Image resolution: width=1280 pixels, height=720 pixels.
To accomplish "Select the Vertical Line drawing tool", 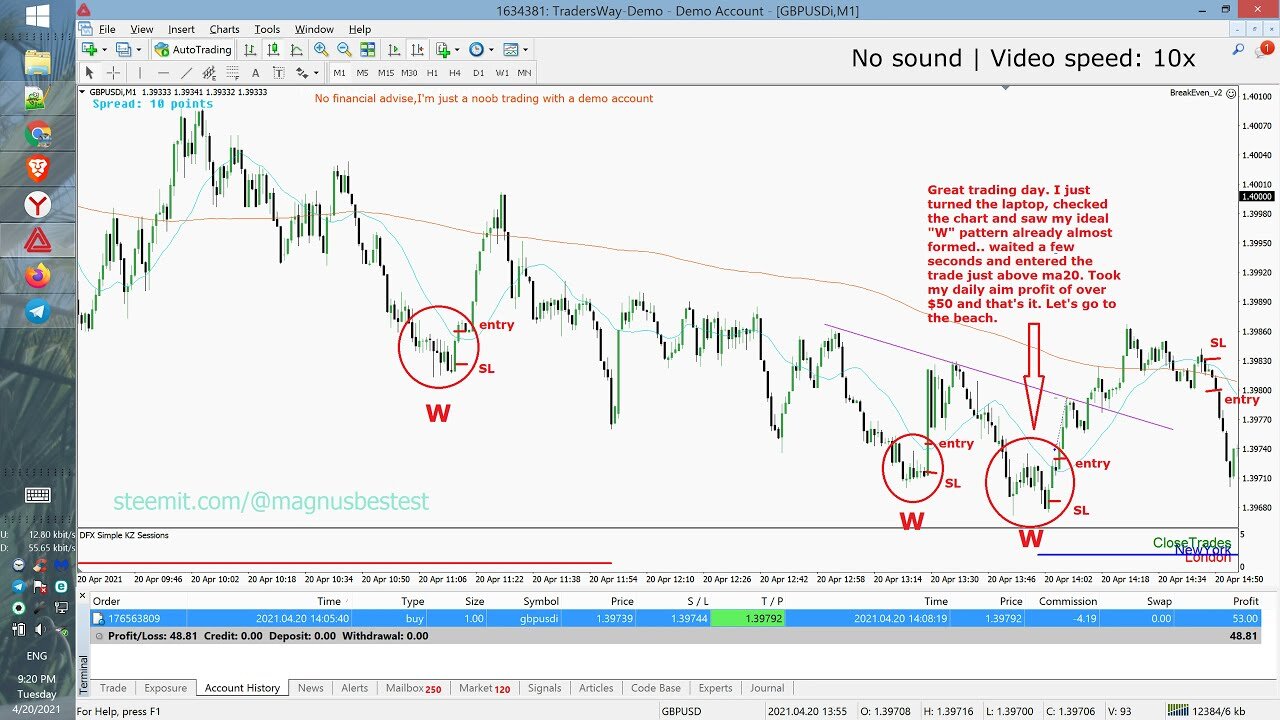I will (x=140, y=73).
